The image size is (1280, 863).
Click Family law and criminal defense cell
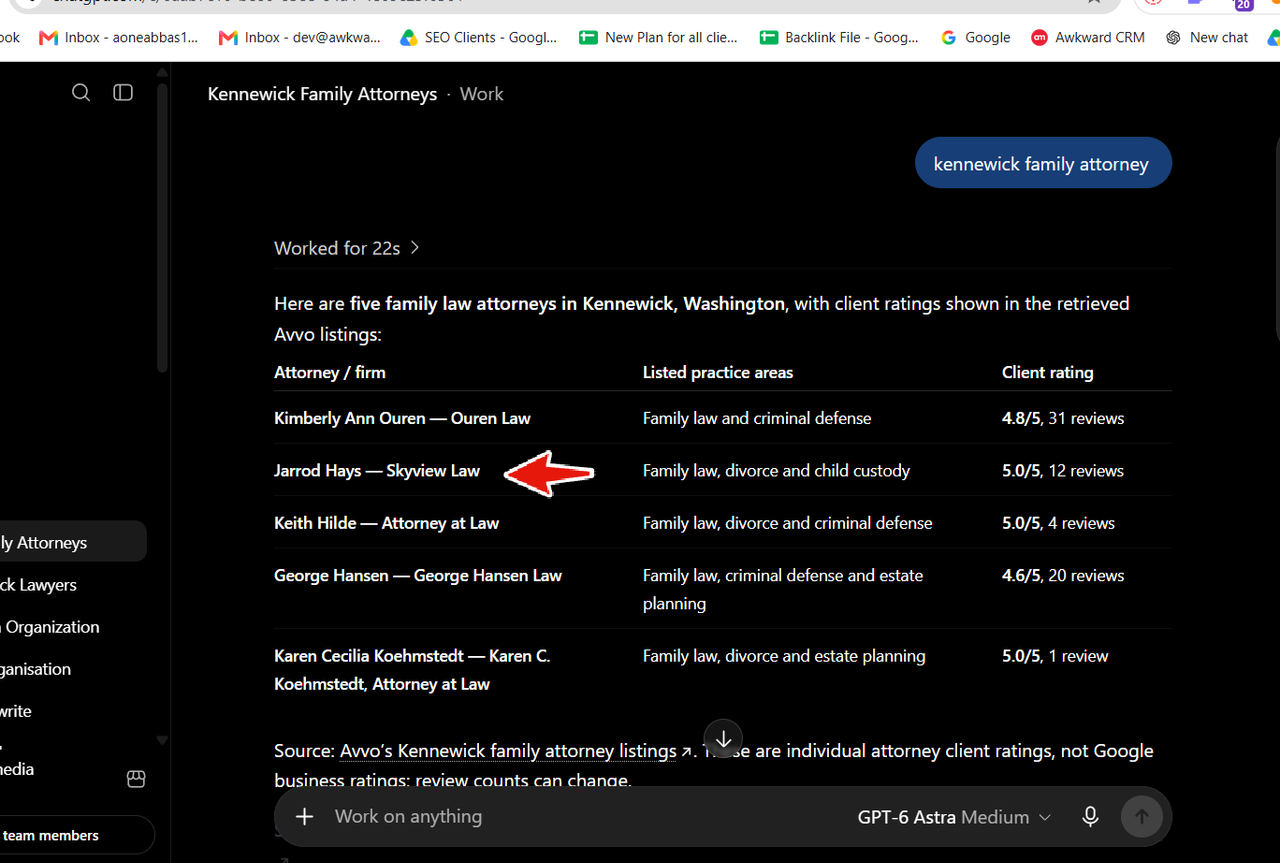[757, 418]
